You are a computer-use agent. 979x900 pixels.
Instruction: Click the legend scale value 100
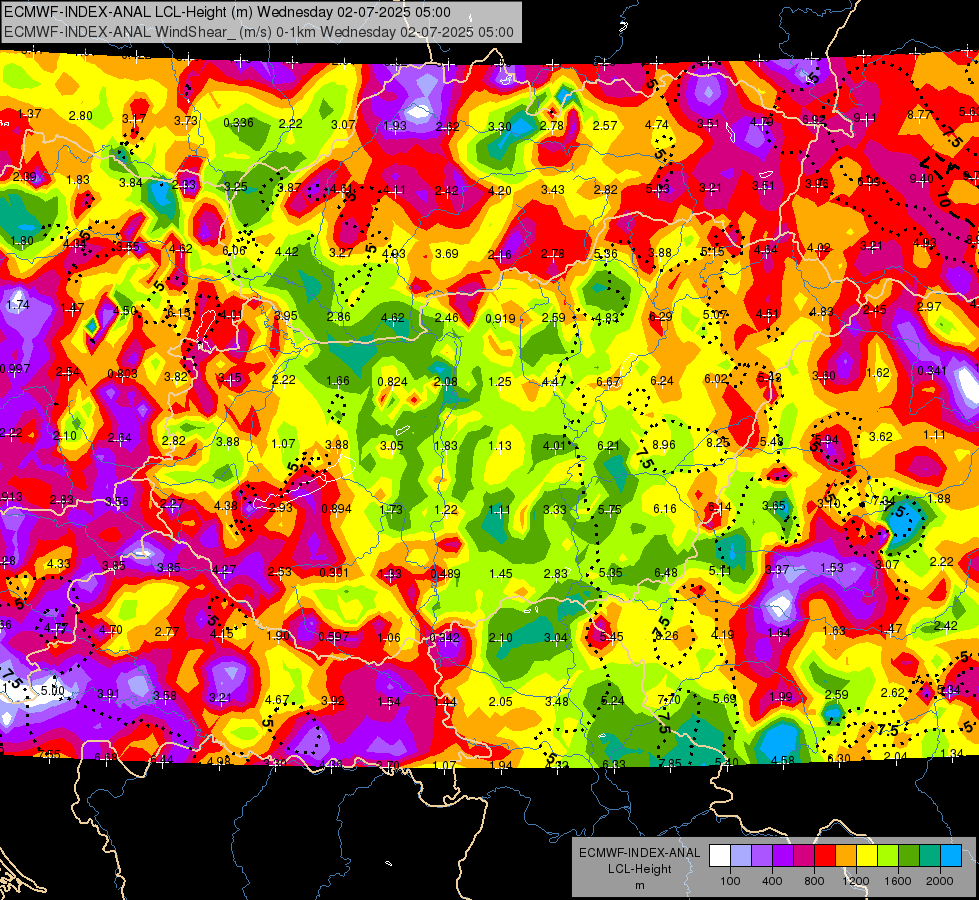pyautogui.click(x=730, y=881)
